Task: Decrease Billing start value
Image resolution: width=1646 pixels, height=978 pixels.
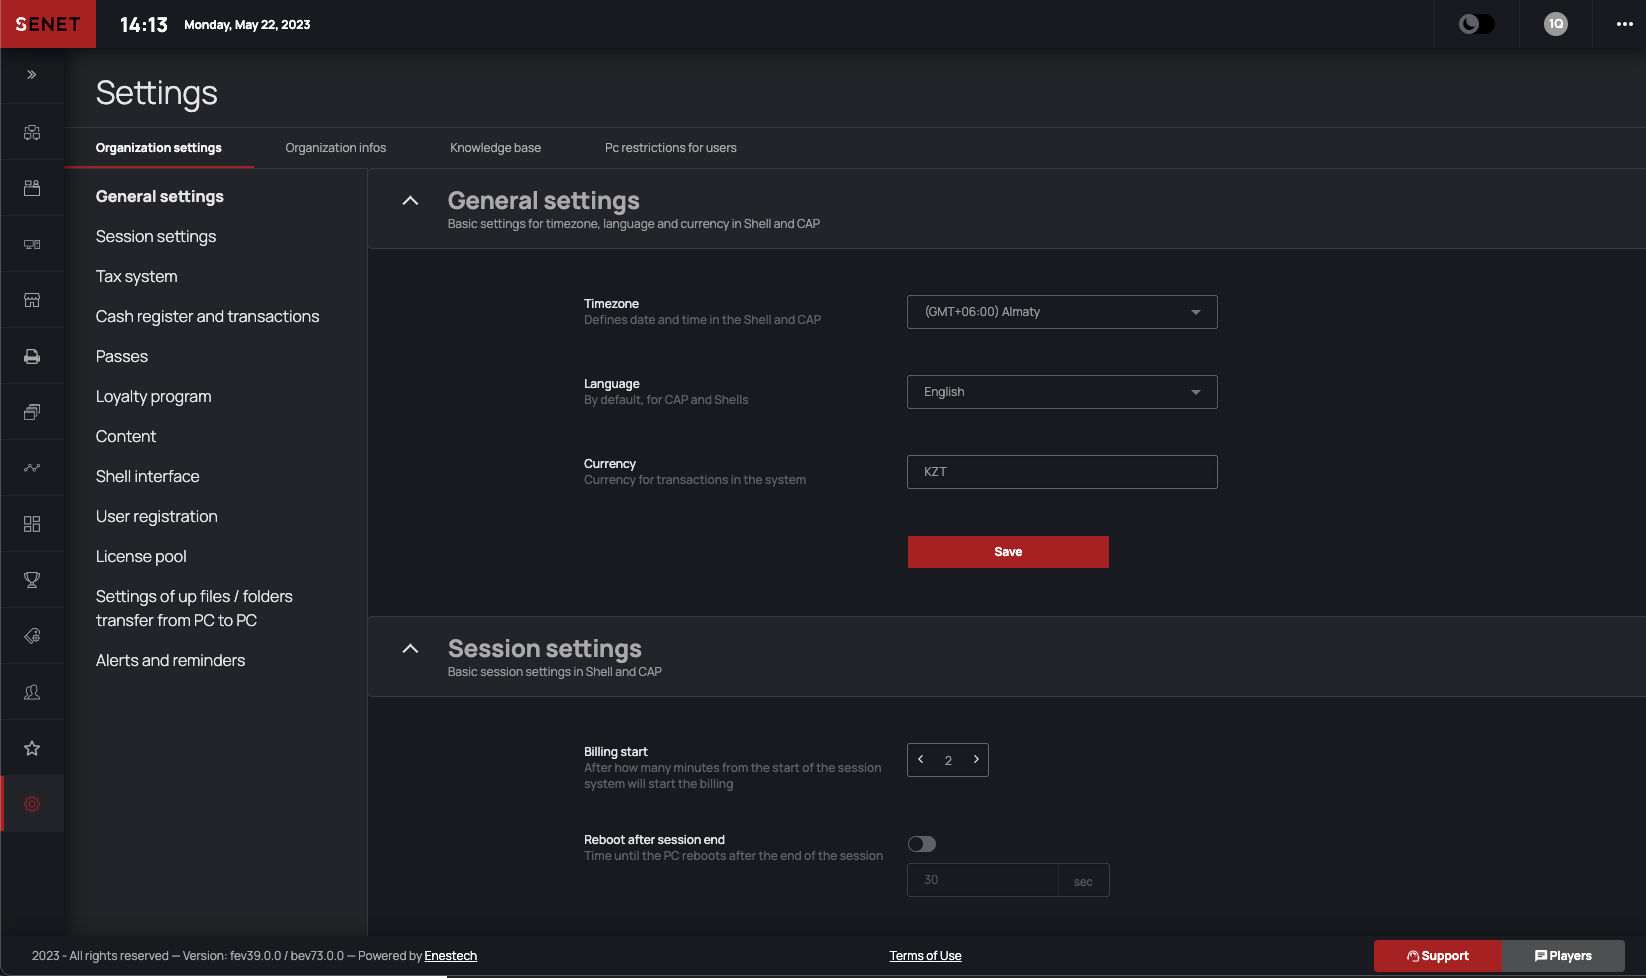Action: pos(921,760)
